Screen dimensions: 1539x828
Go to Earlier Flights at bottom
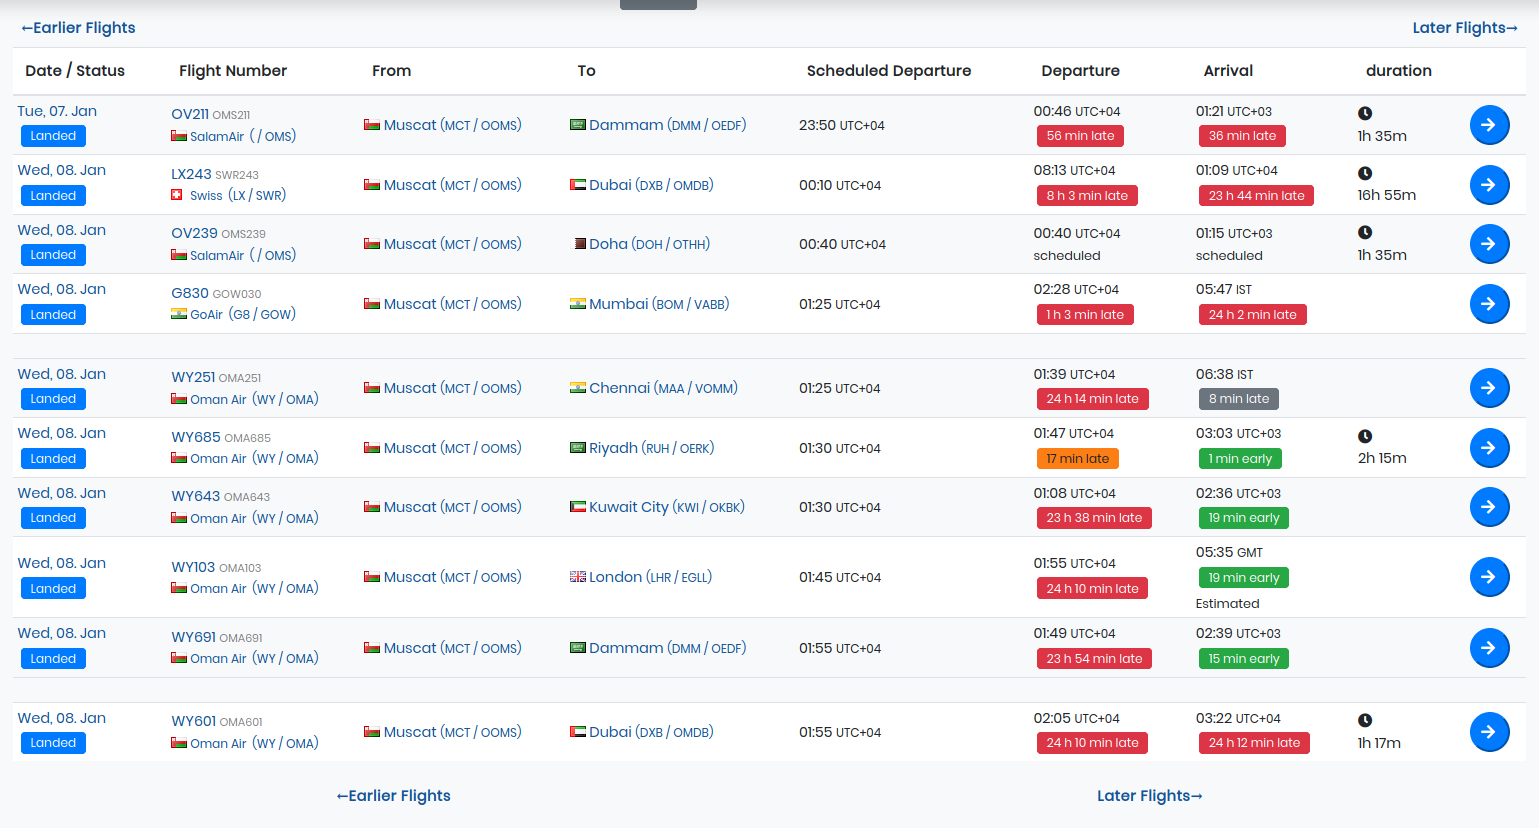pos(393,796)
